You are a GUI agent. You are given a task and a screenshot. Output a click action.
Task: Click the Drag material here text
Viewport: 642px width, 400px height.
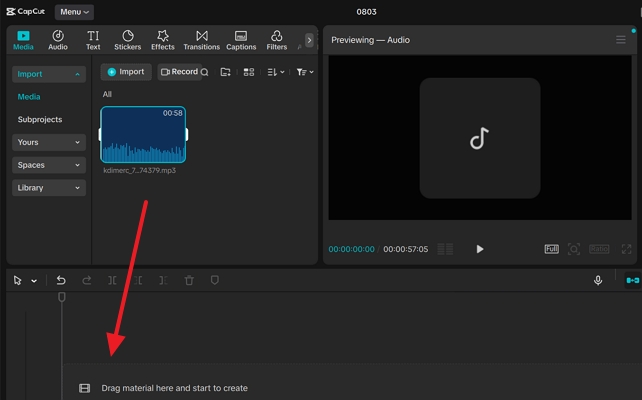coord(174,388)
